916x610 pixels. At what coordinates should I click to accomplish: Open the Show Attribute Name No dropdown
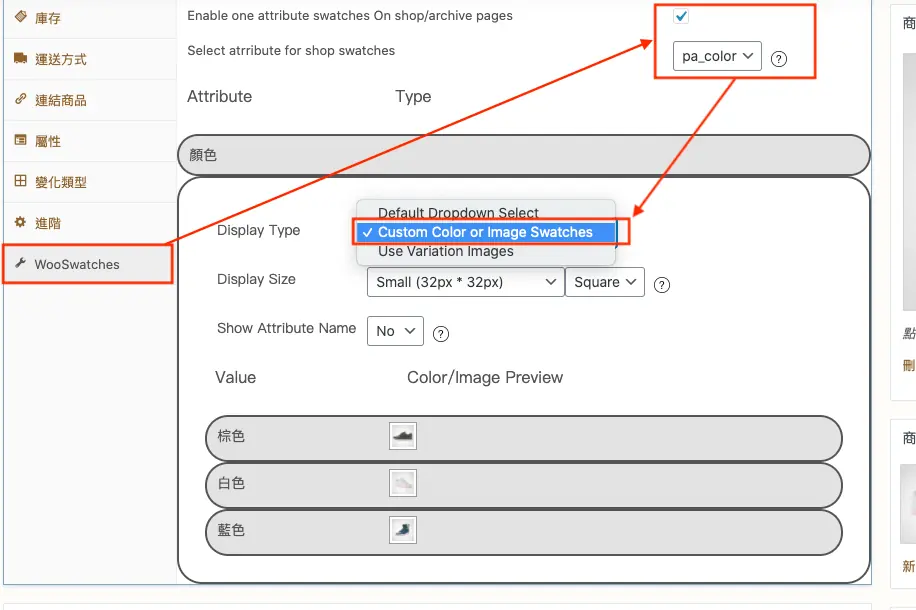click(395, 331)
